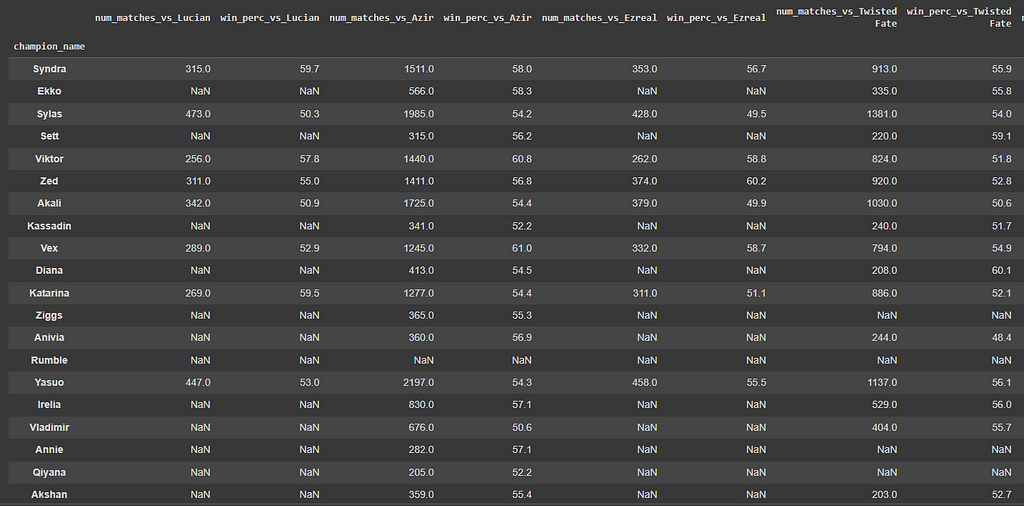Image resolution: width=1024 pixels, height=506 pixels.
Task: Select the Syndra row label
Action: pos(49,69)
